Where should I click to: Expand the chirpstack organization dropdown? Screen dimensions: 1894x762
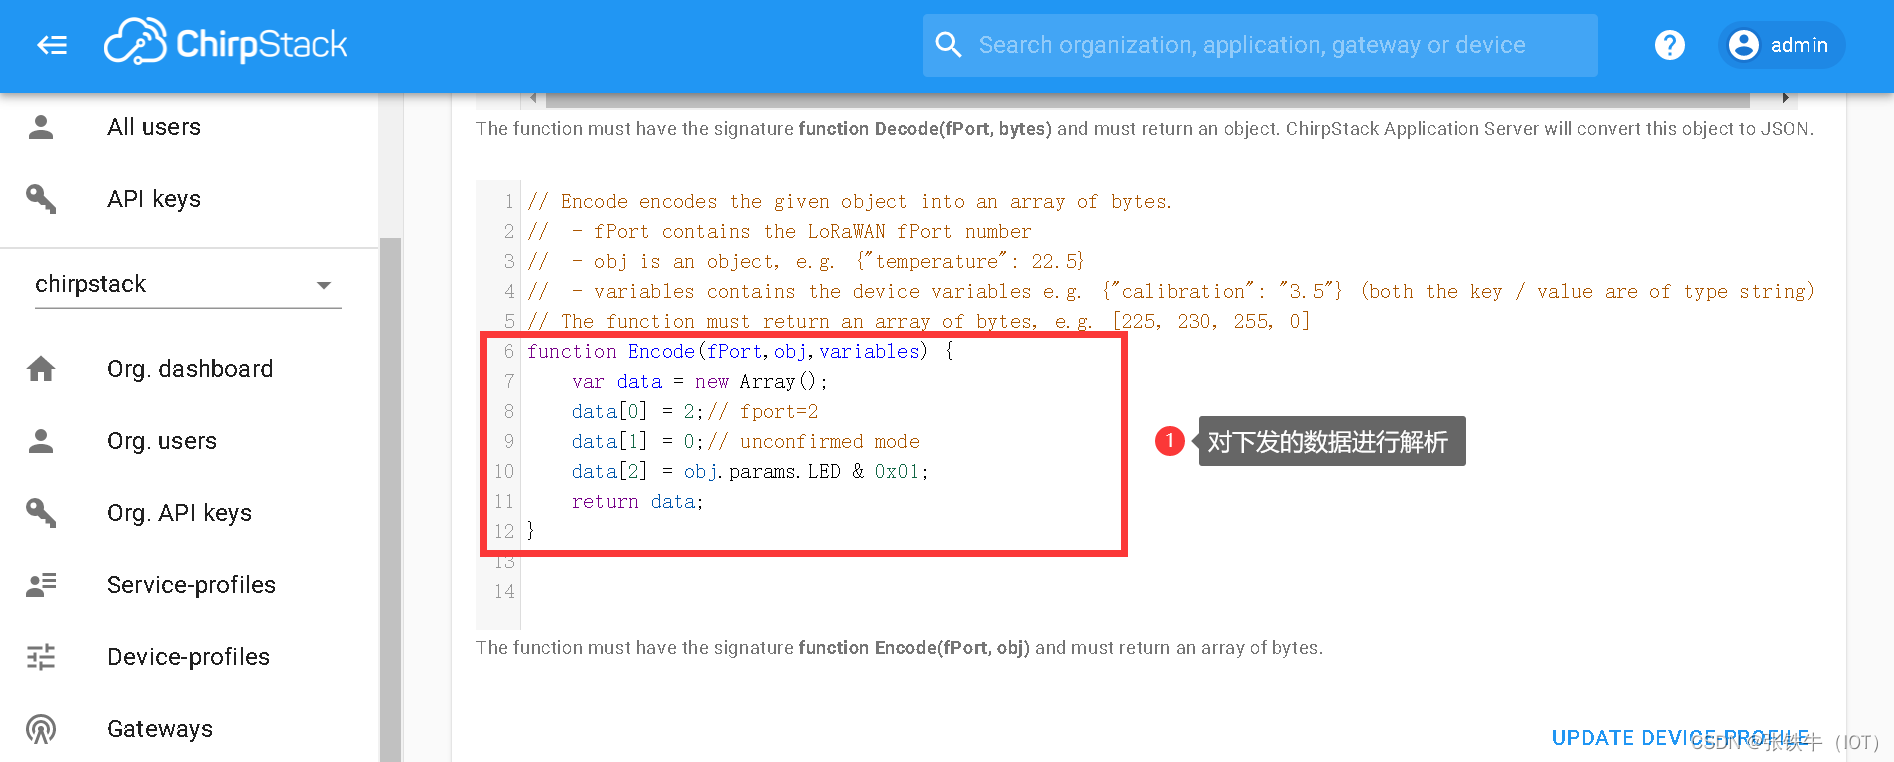point(188,285)
